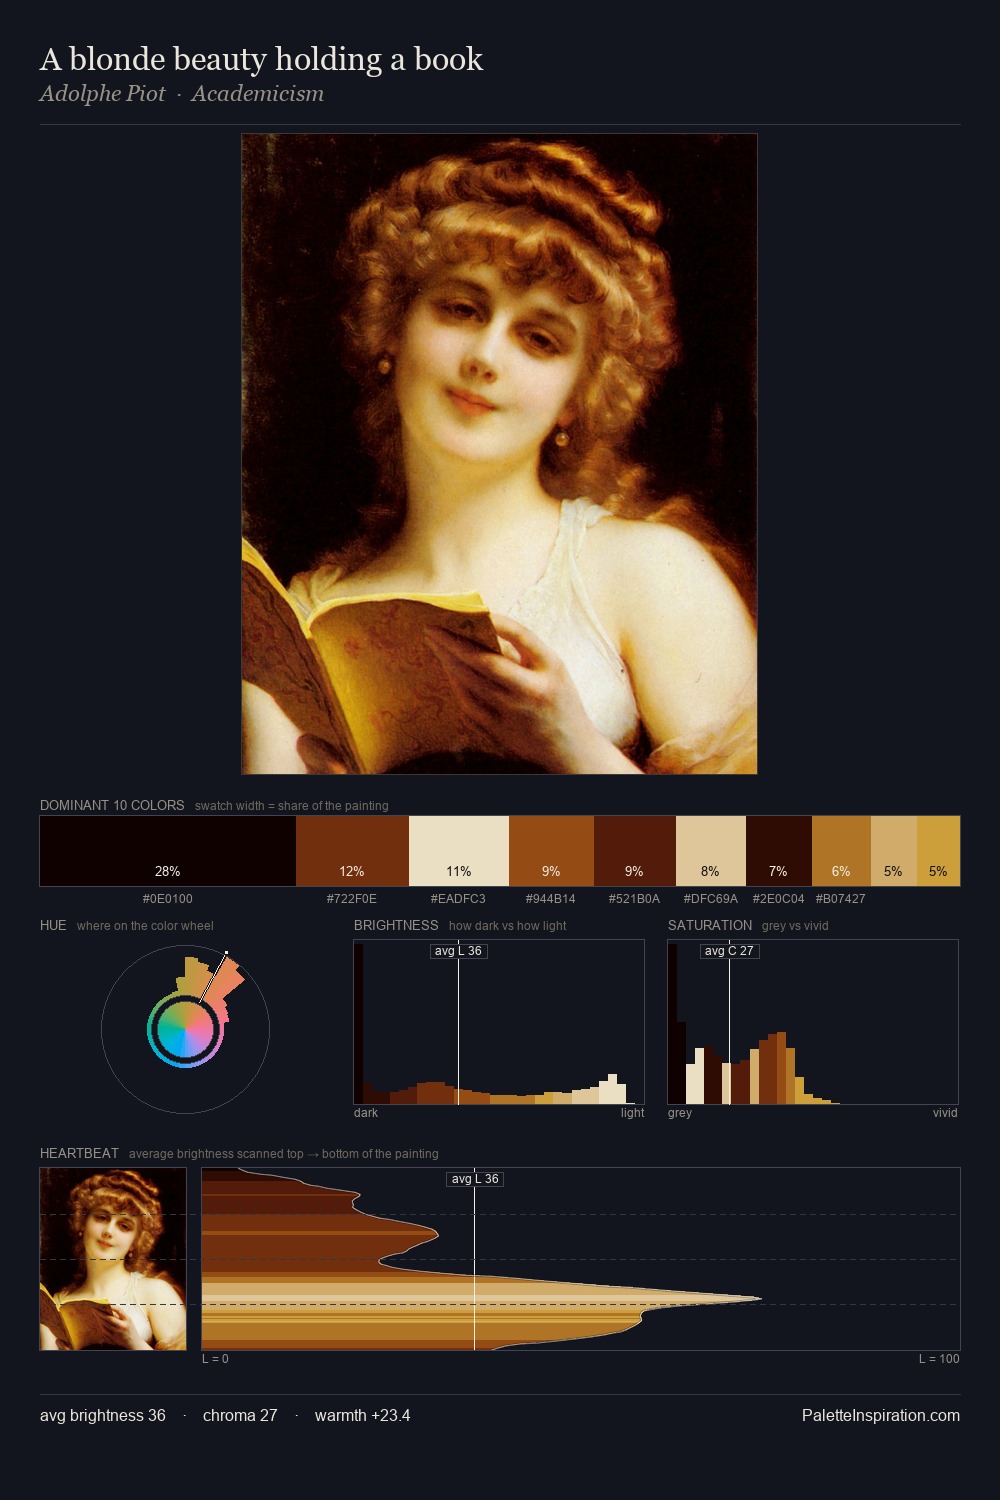This screenshot has width=1000, height=1500.
Task: Click the hex code #EADFC3
Action: pyautogui.click(x=458, y=899)
